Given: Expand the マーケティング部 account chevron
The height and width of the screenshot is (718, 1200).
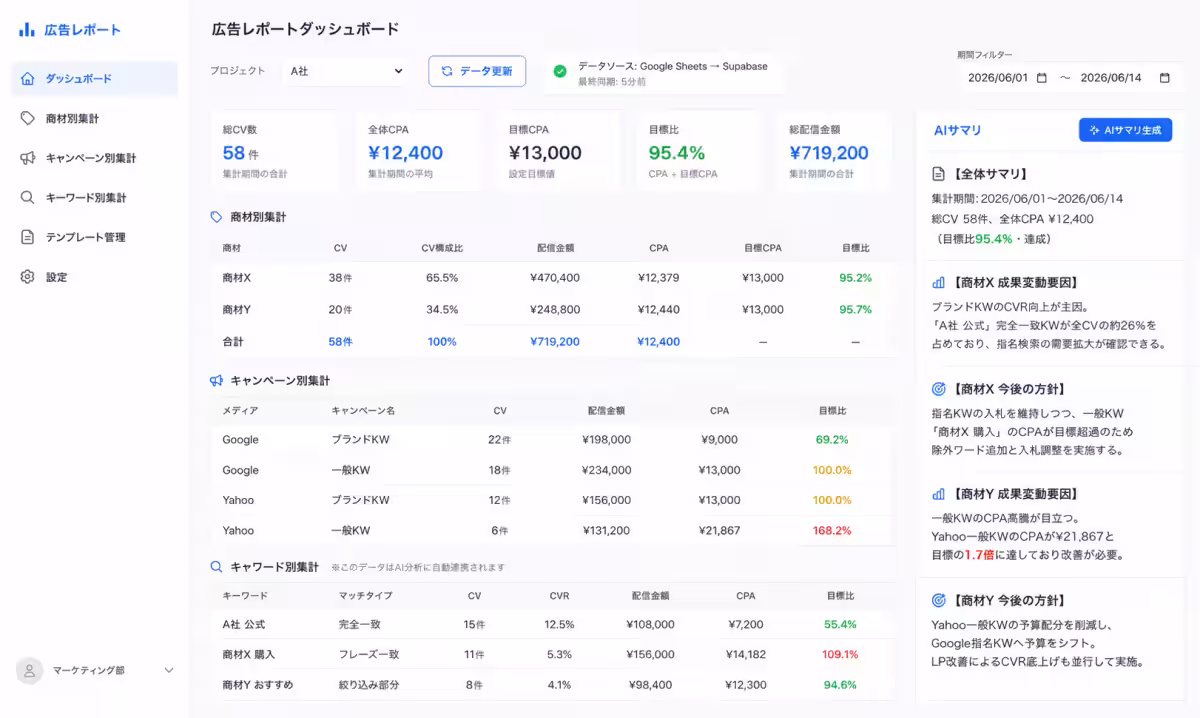Looking at the screenshot, I should tap(169, 670).
